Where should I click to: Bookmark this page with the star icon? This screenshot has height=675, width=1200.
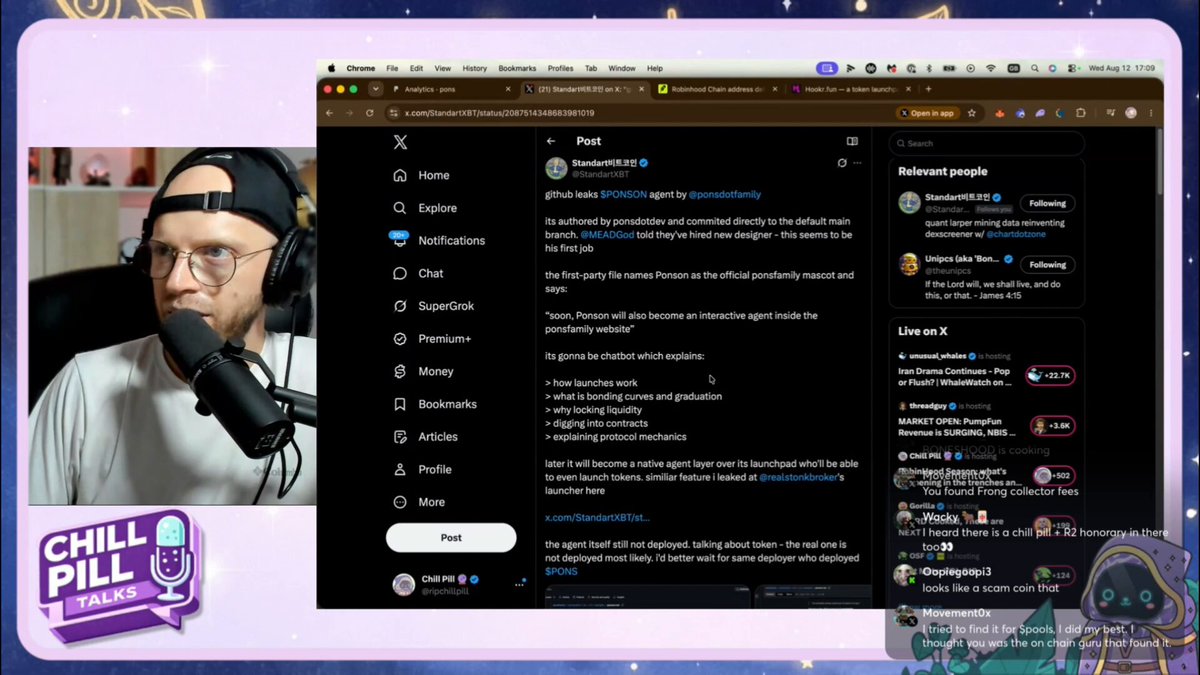tap(971, 113)
